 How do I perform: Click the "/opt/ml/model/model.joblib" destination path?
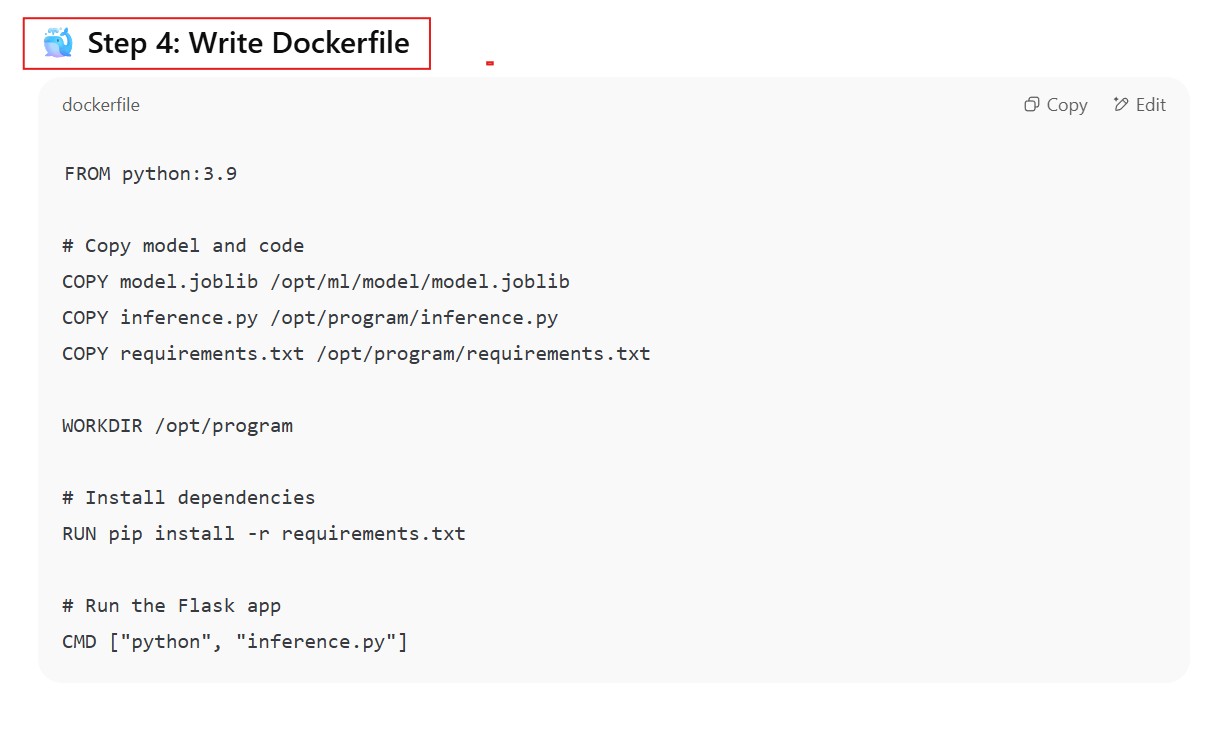point(419,282)
